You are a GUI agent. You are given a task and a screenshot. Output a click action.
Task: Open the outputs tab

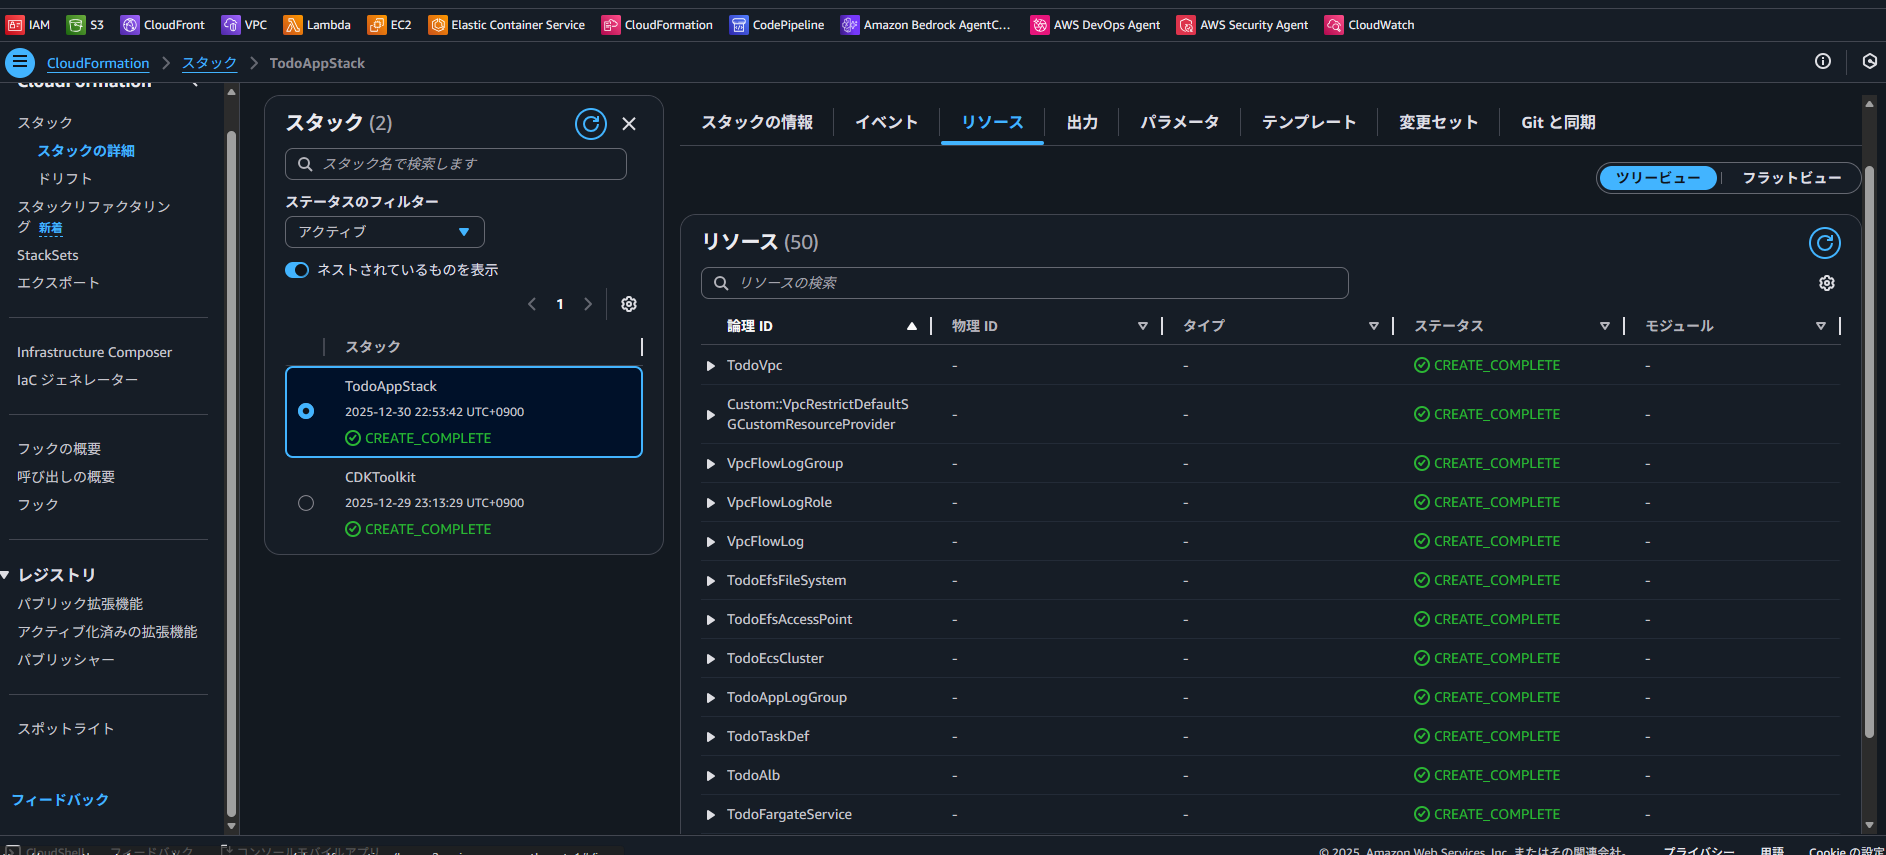click(1082, 122)
